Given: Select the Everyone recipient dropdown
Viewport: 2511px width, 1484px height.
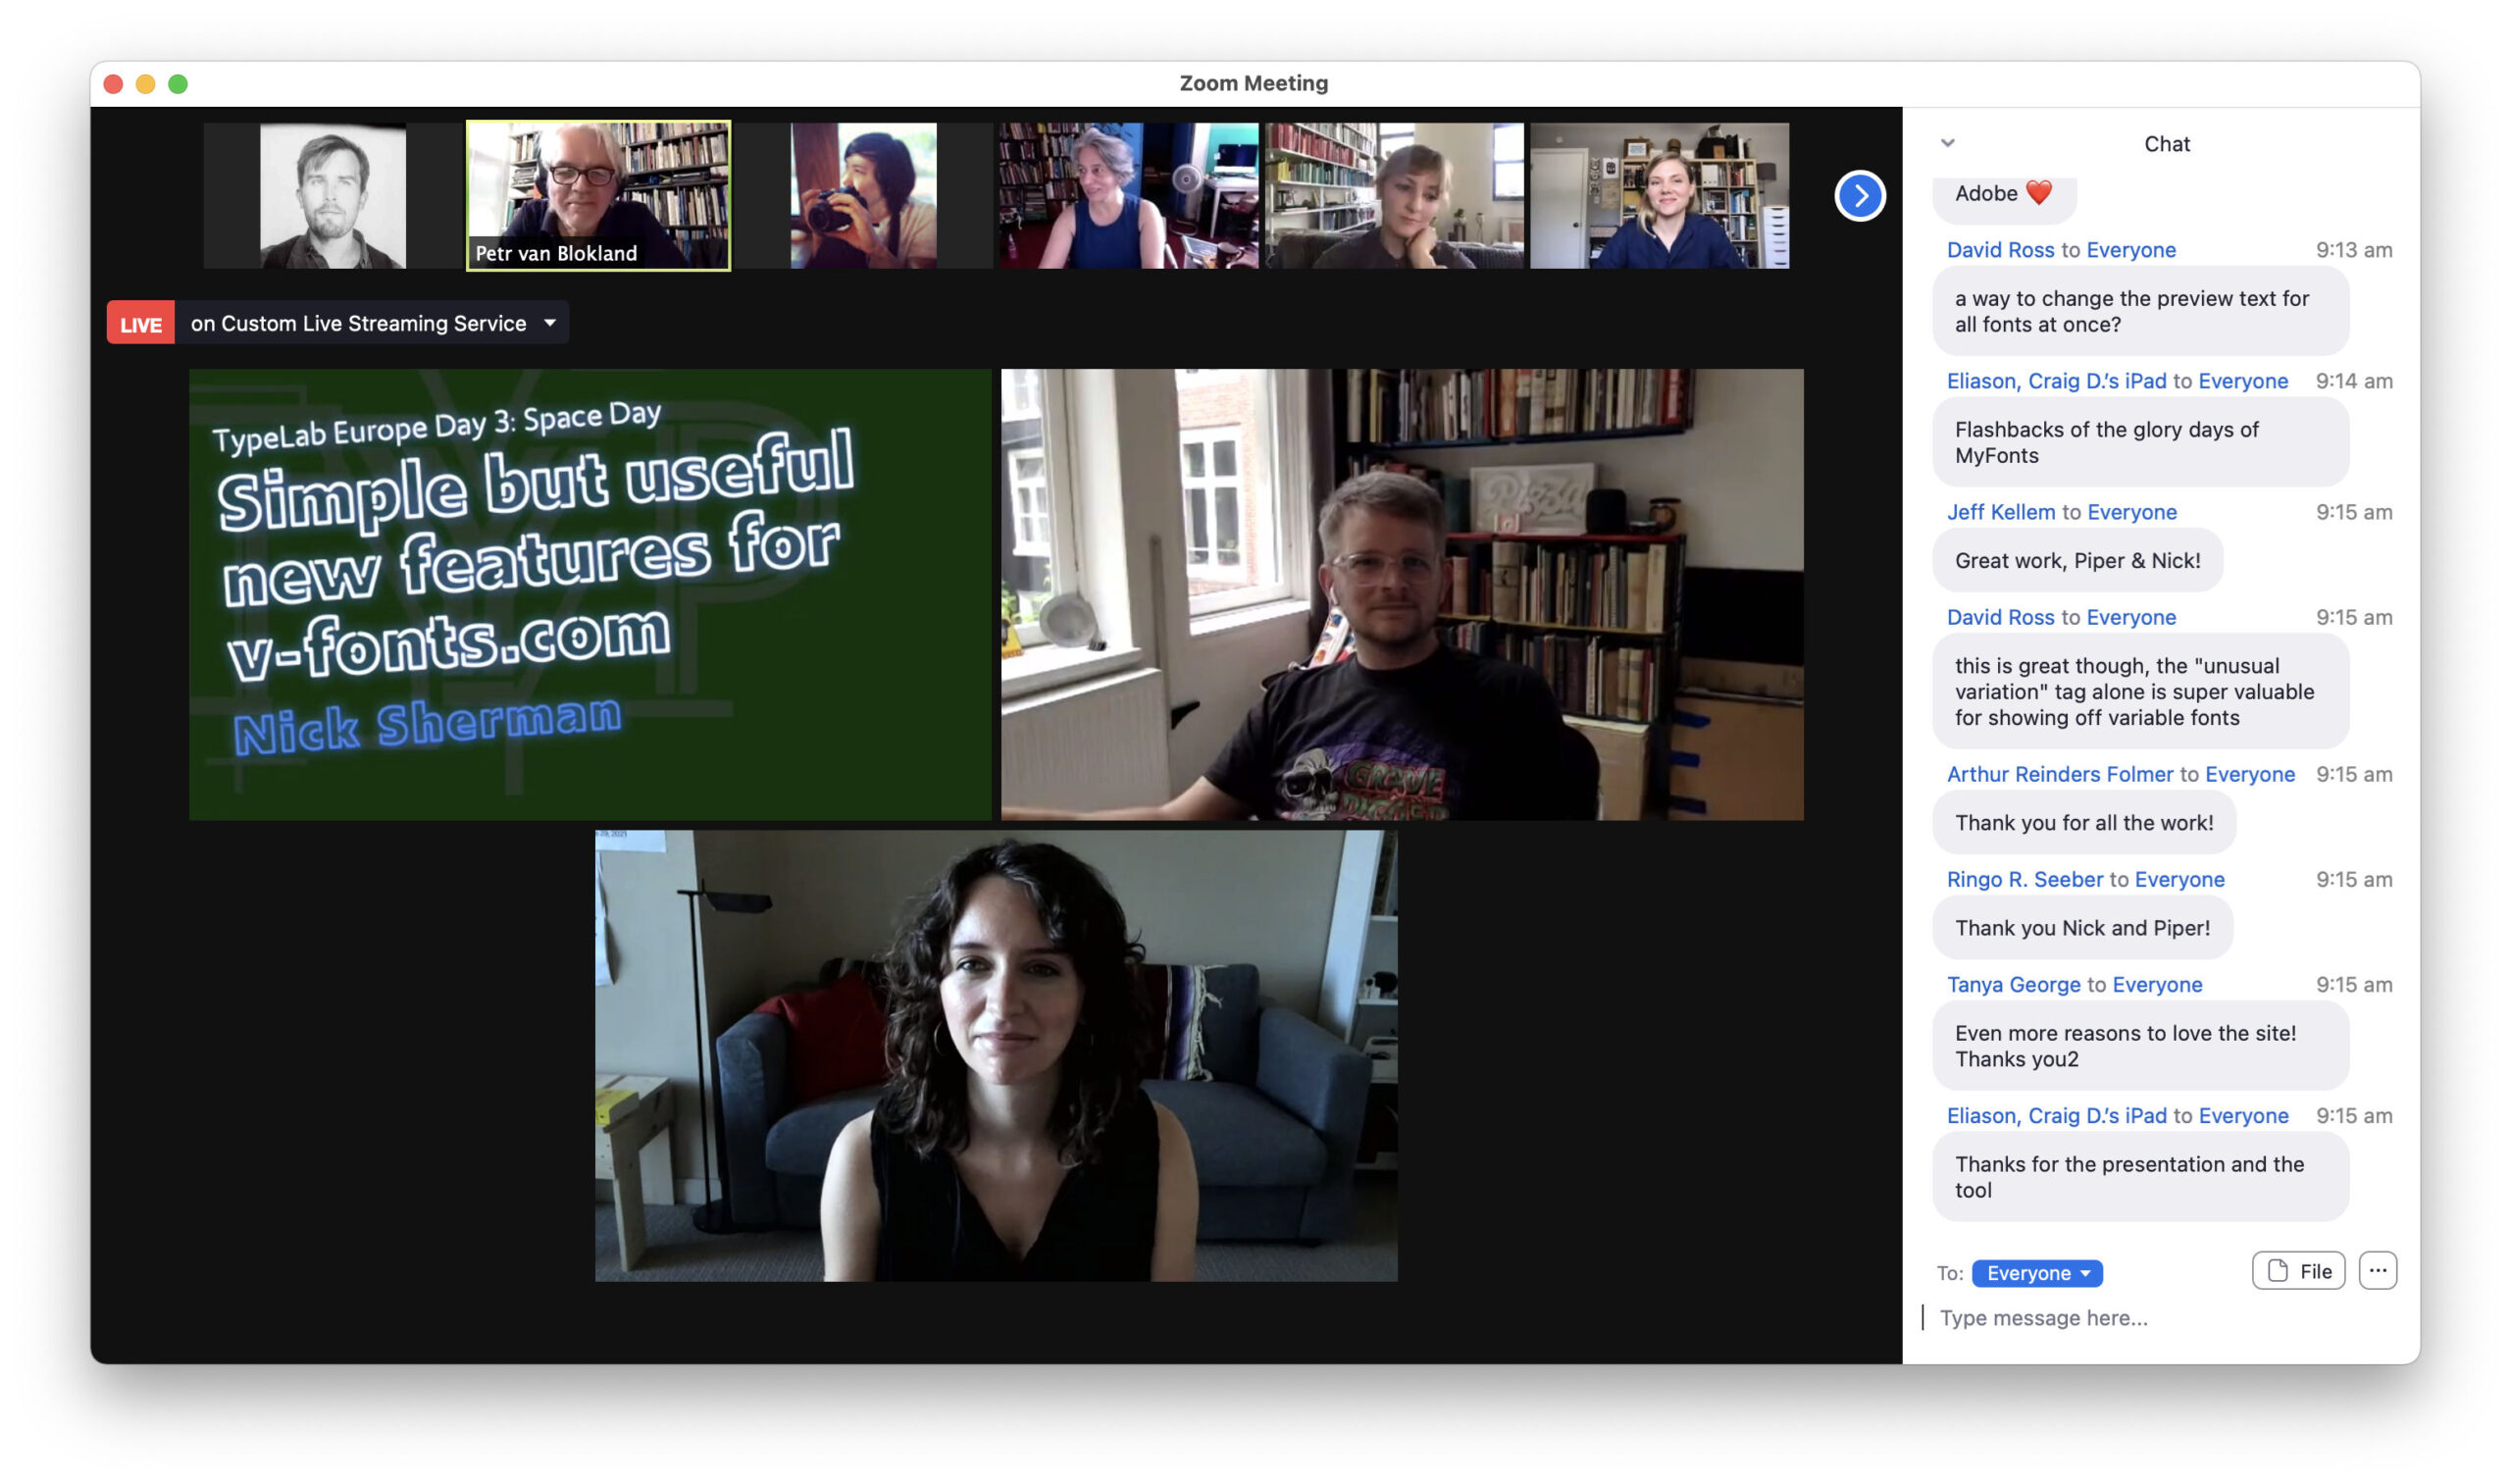Looking at the screenshot, I should coord(2036,1272).
